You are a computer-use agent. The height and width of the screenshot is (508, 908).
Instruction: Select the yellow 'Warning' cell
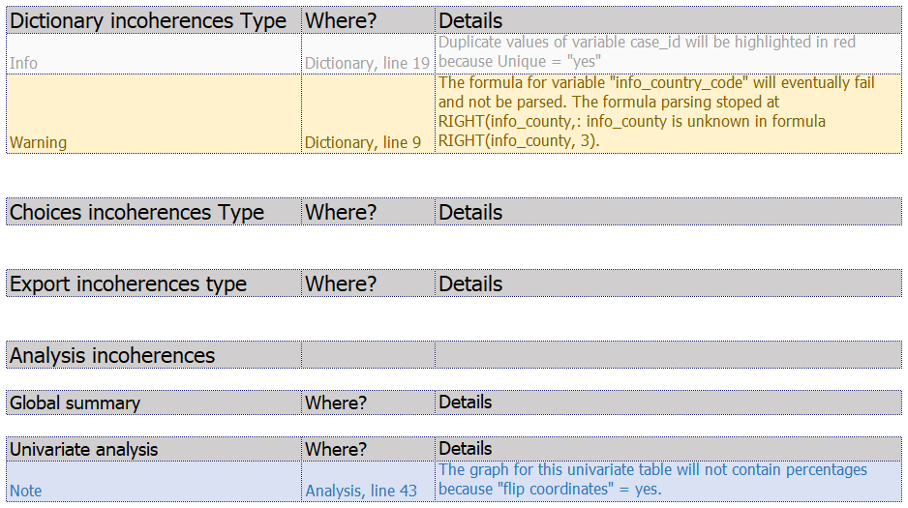click(154, 114)
